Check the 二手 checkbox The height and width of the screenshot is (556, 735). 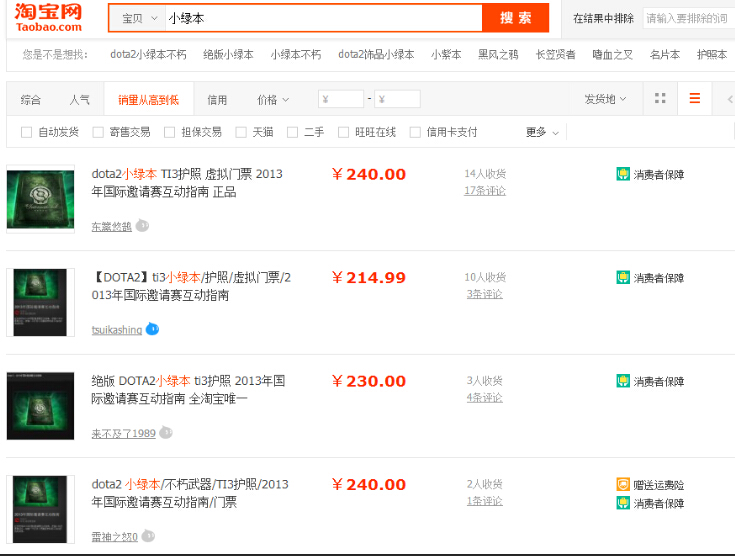[x=292, y=132]
